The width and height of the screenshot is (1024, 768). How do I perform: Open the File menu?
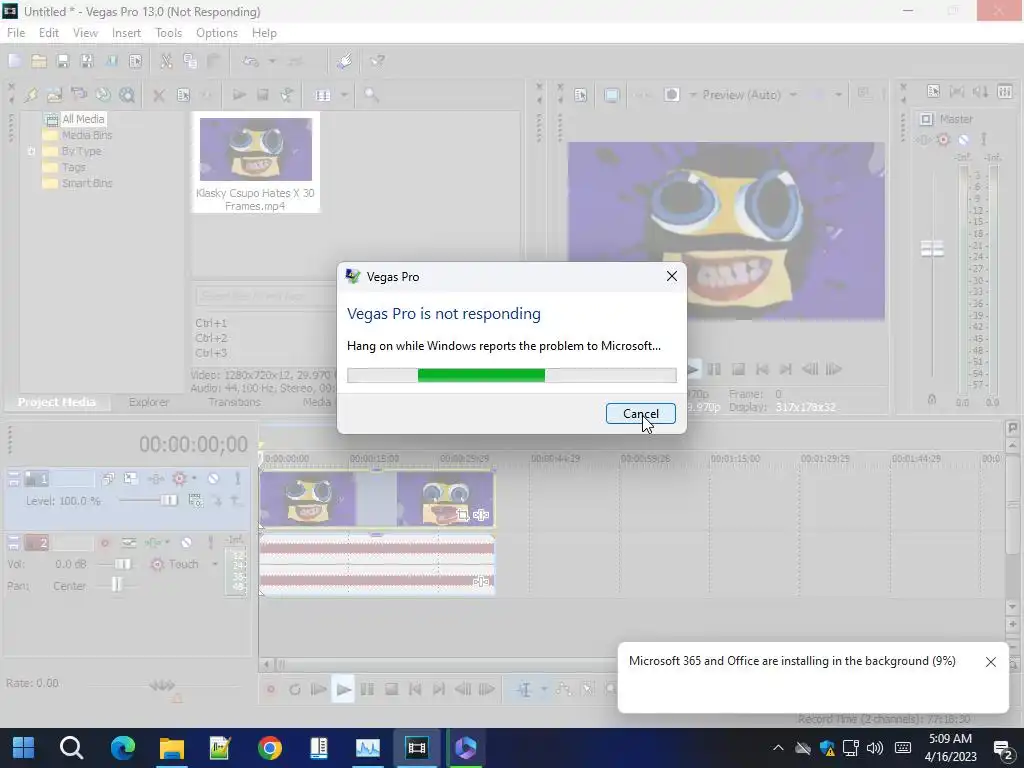point(16,33)
